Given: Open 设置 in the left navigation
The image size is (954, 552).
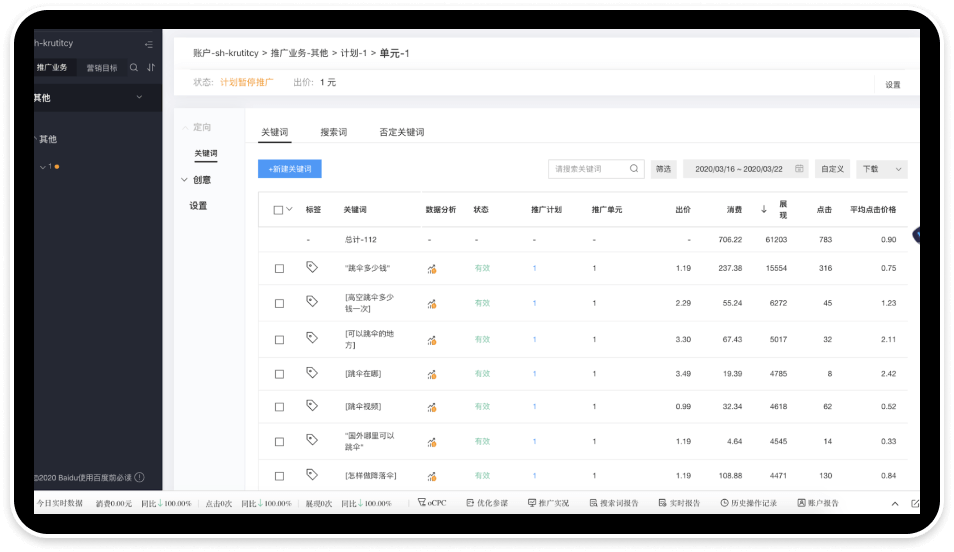Looking at the screenshot, I should [x=198, y=206].
